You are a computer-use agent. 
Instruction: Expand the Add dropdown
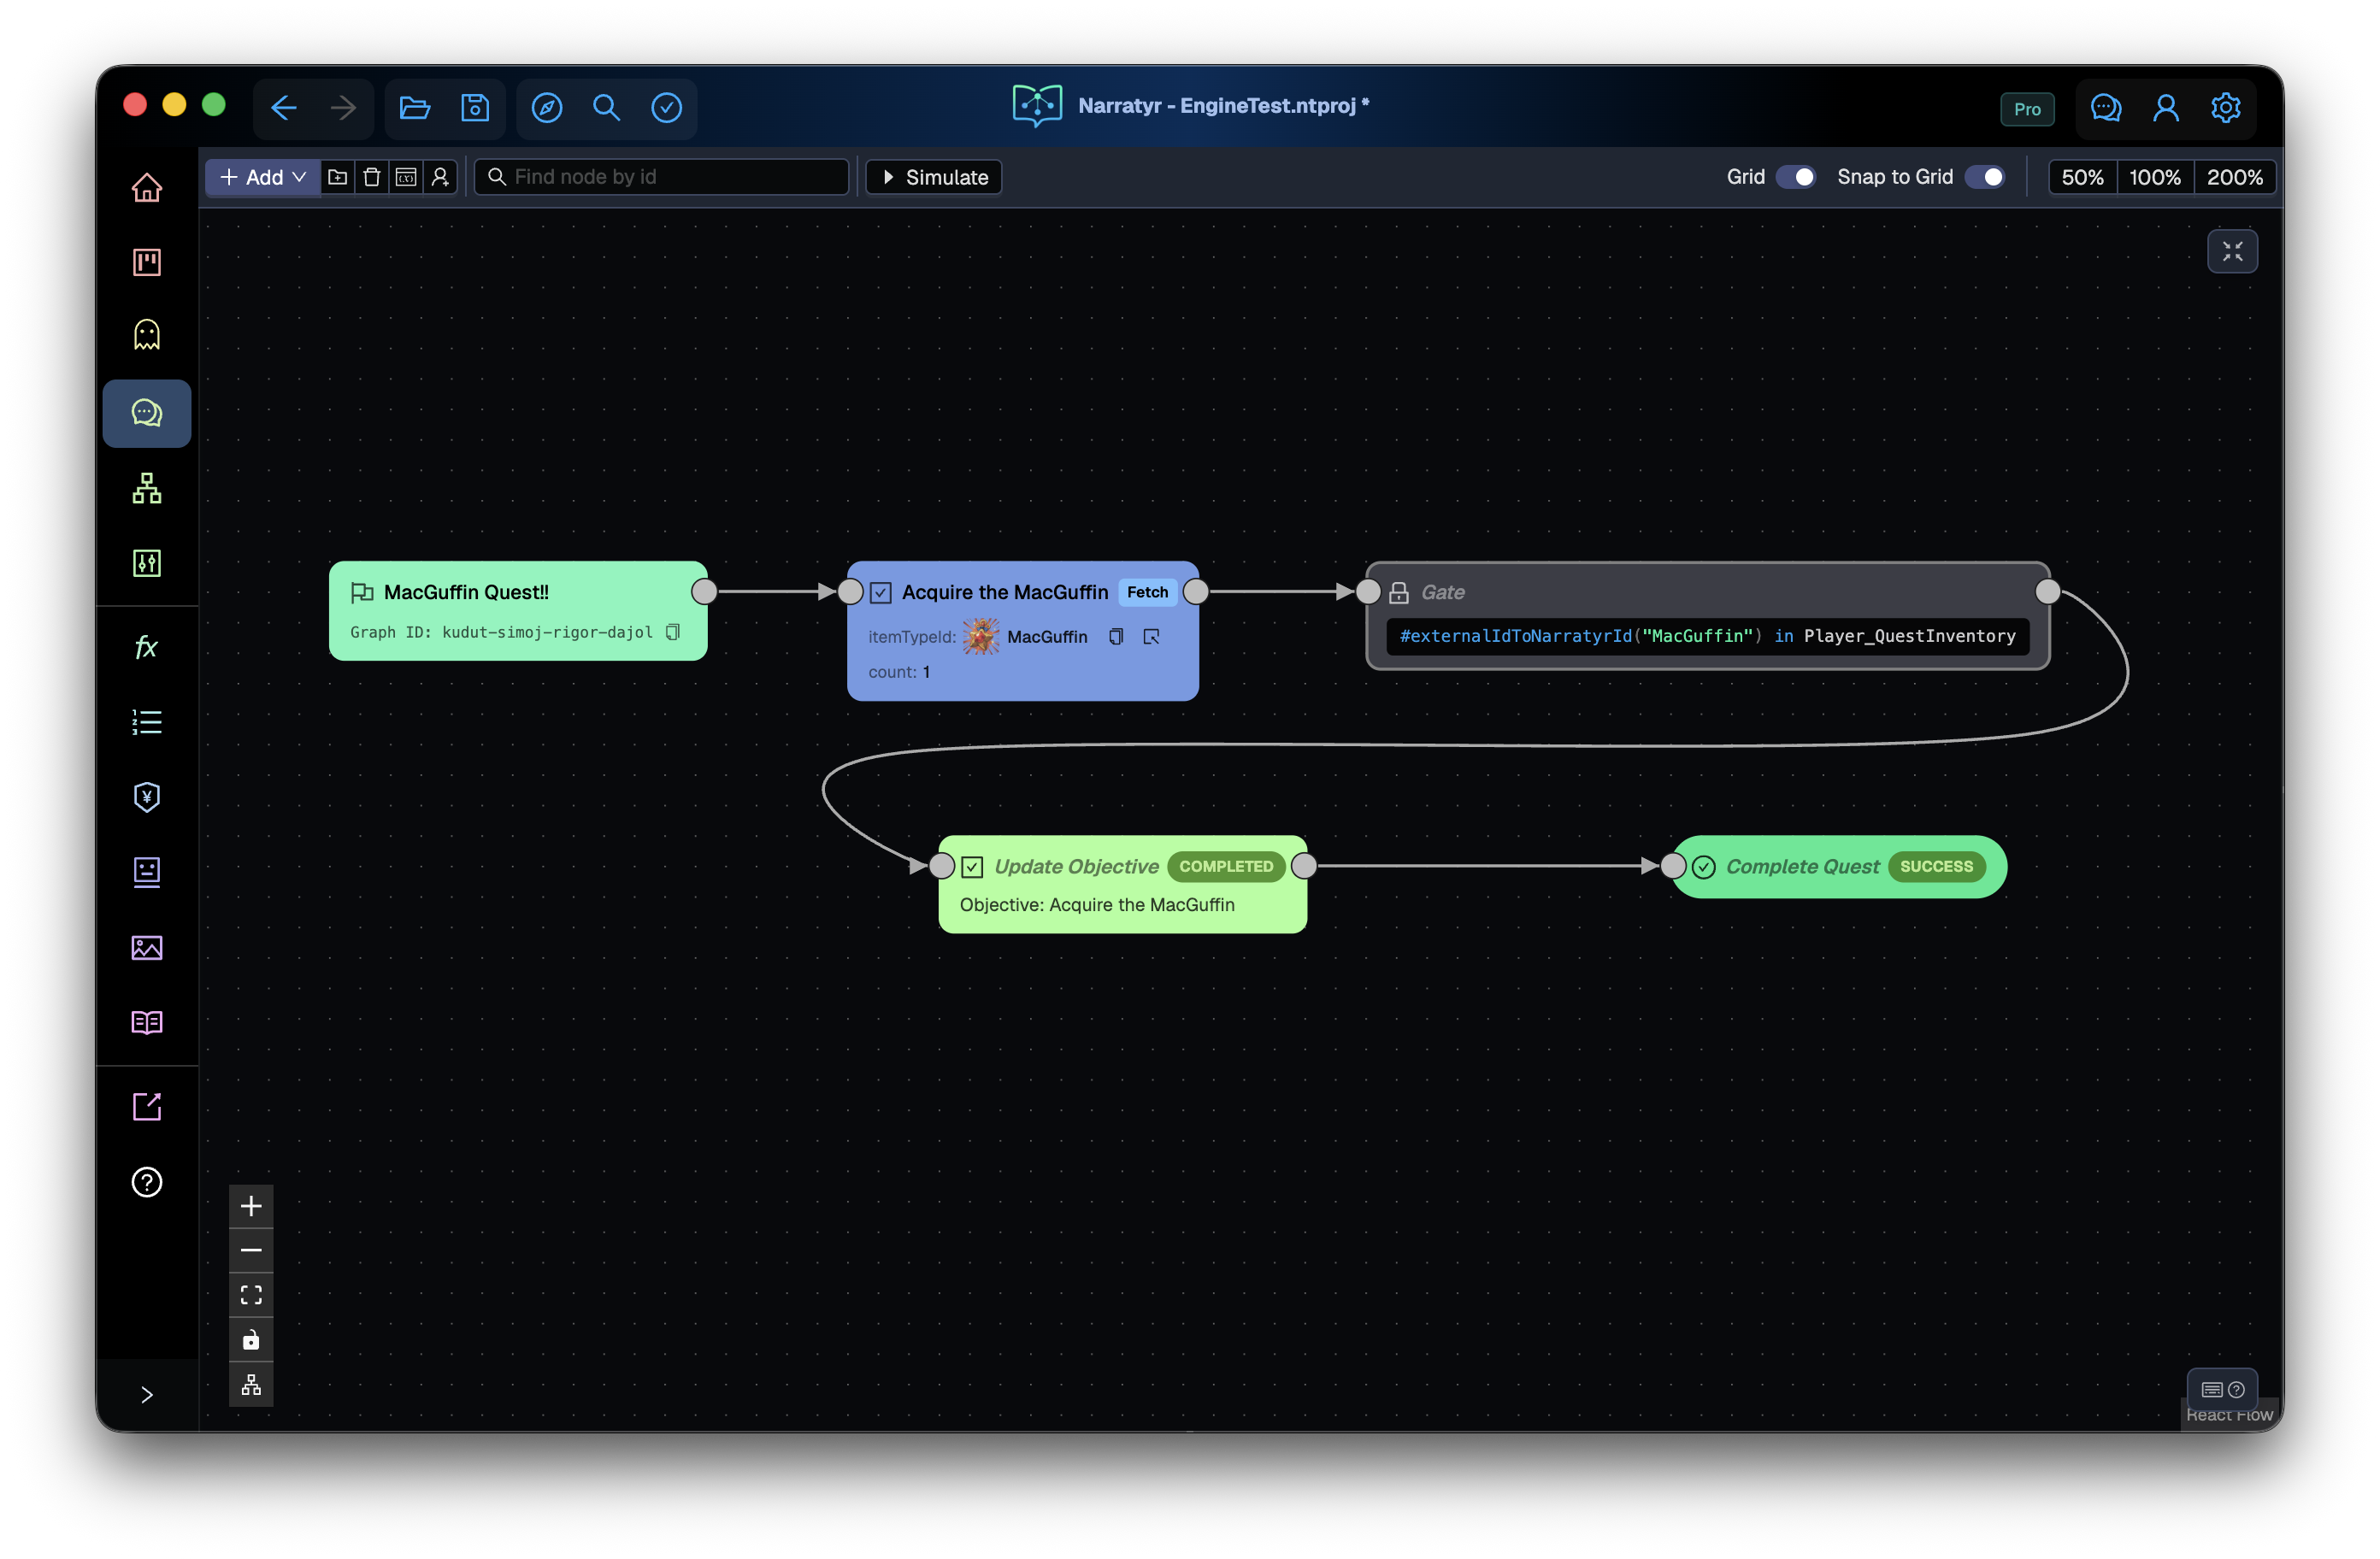pos(263,177)
